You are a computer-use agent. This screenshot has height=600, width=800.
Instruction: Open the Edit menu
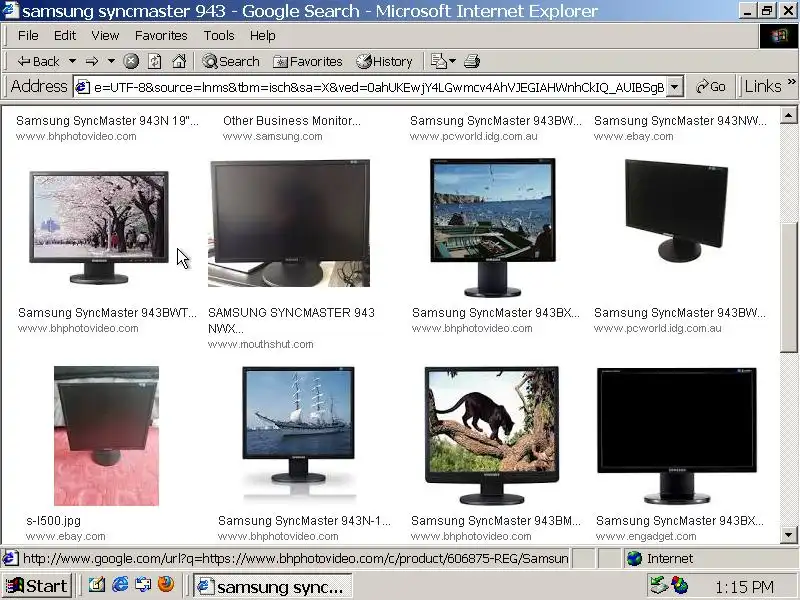pyautogui.click(x=65, y=35)
